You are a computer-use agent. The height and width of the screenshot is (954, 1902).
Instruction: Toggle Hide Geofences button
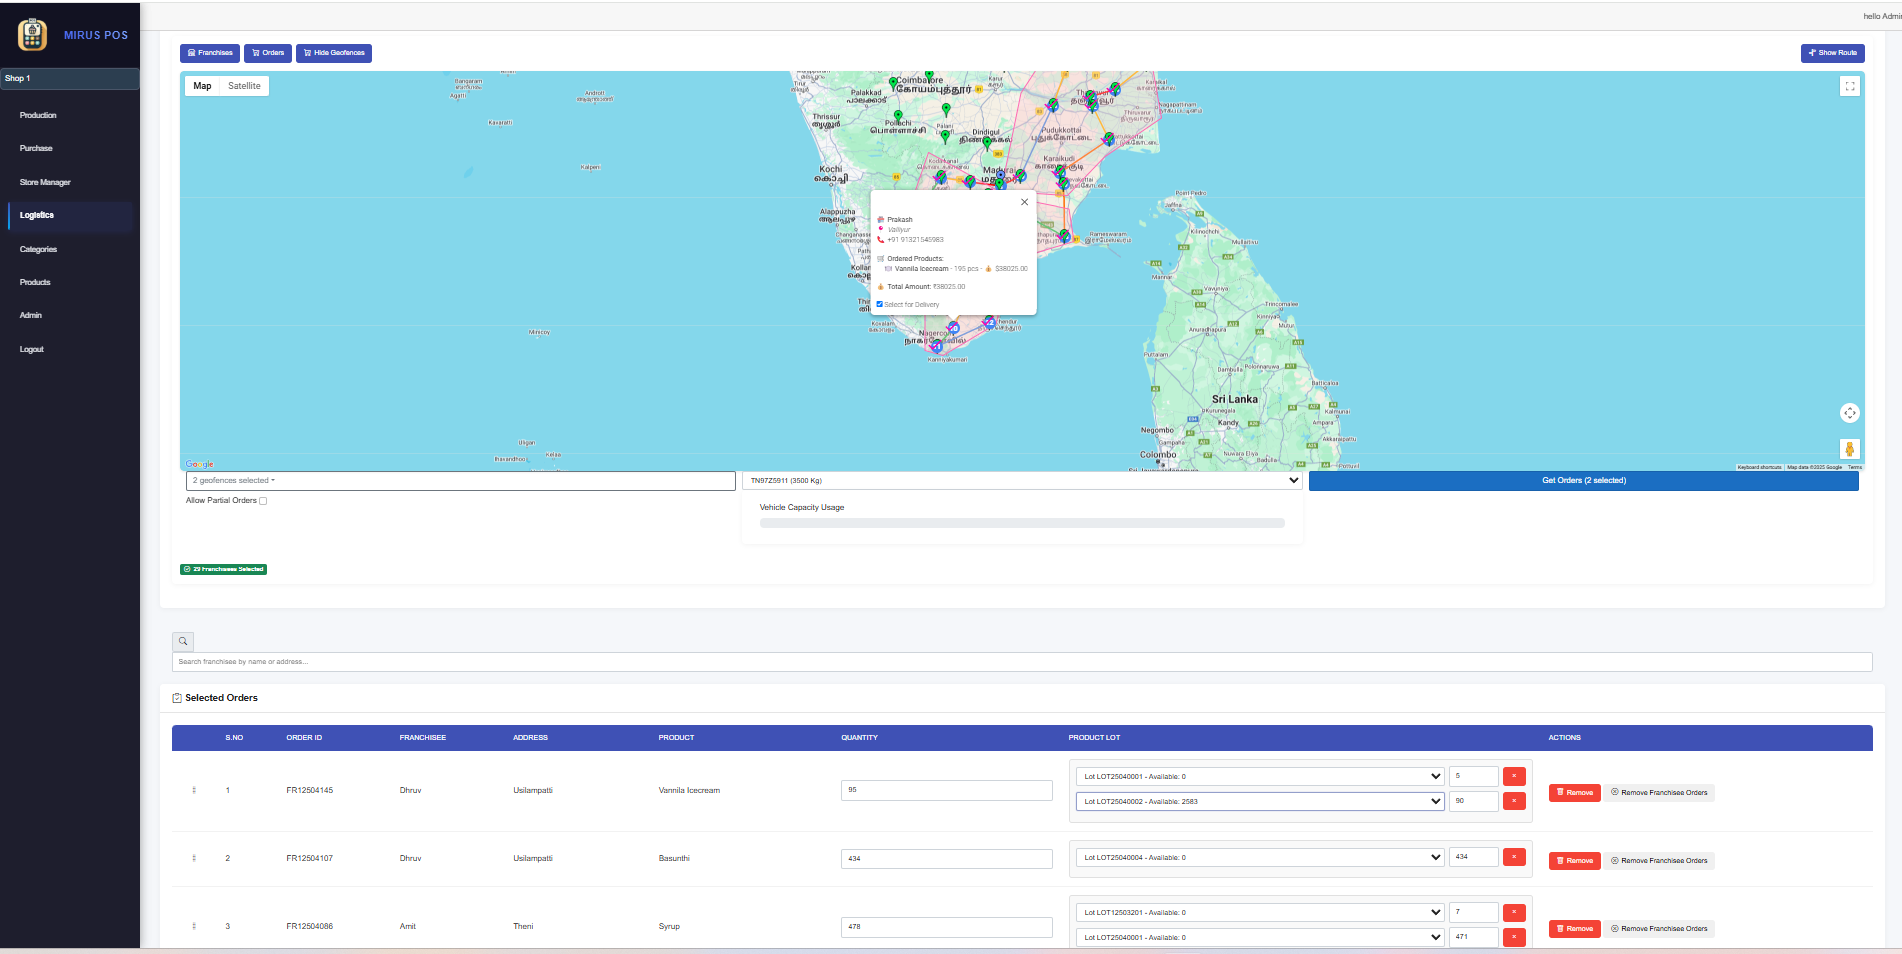(334, 53)
